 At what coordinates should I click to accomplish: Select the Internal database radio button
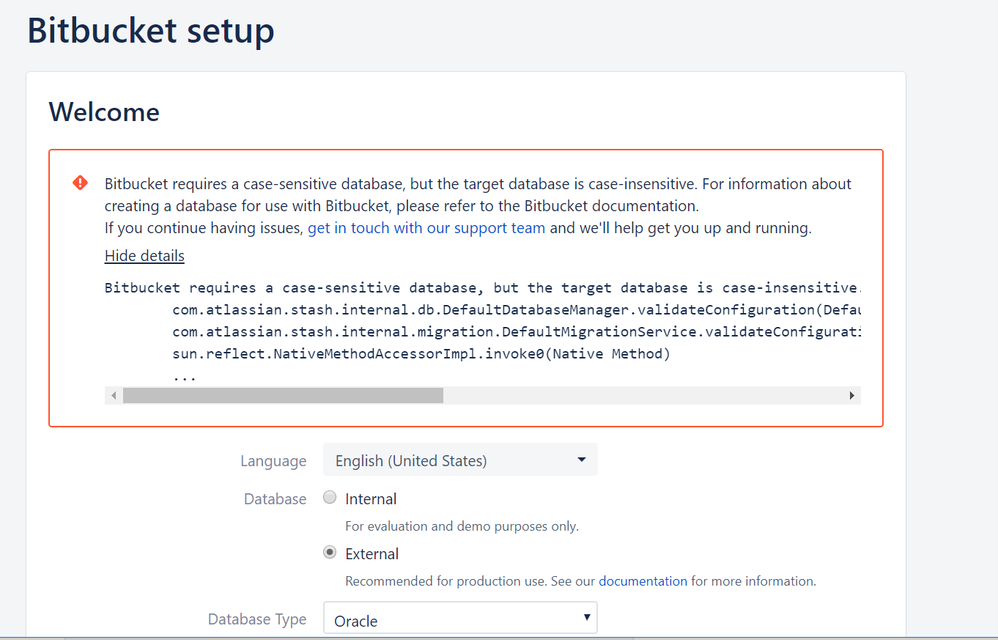330,497
